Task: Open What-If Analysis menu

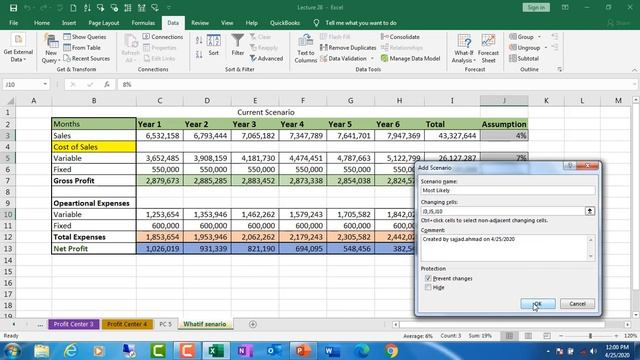Action: pyautogui.click(x=464, y=49)
